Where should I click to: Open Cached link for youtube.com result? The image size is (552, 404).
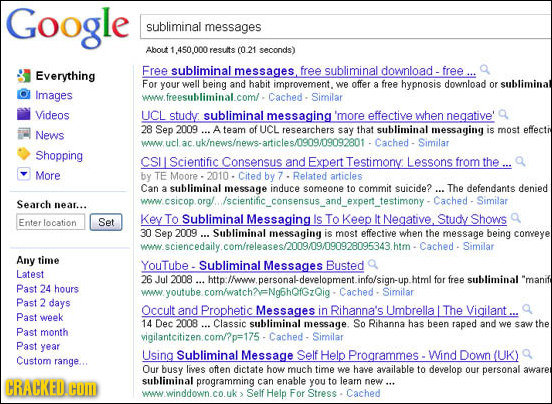356,292
